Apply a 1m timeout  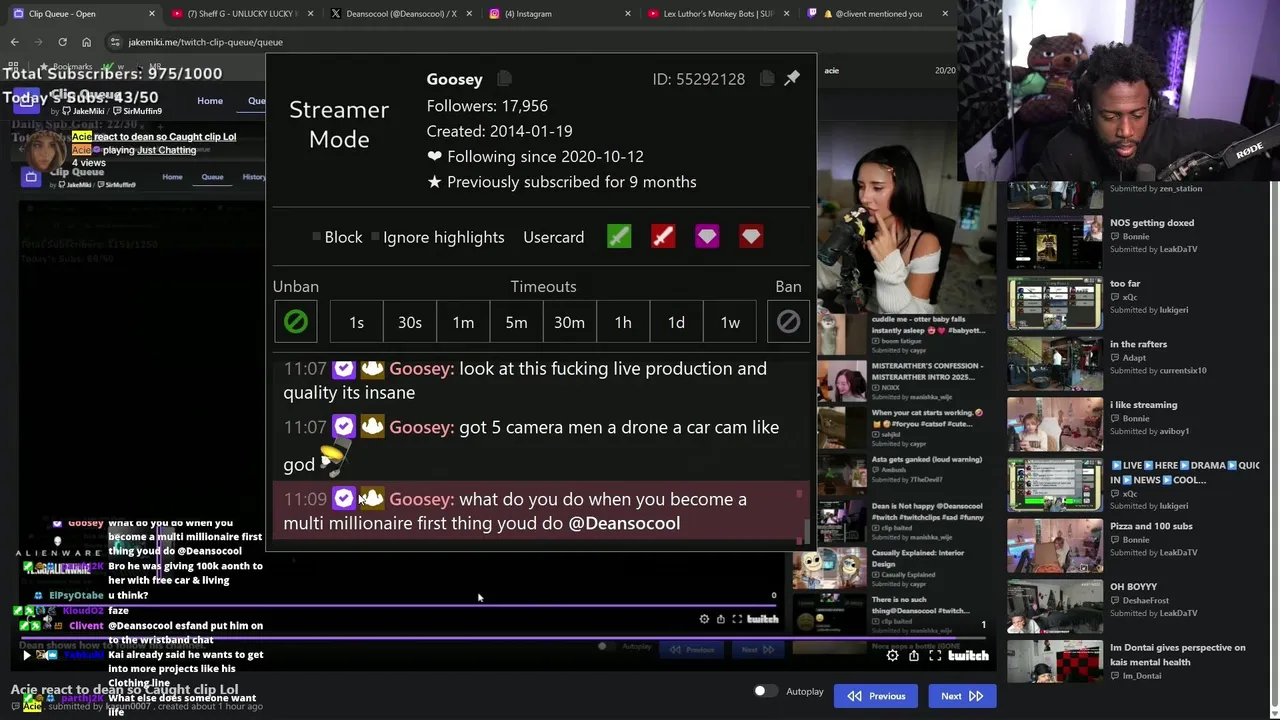tap(463, 322)
